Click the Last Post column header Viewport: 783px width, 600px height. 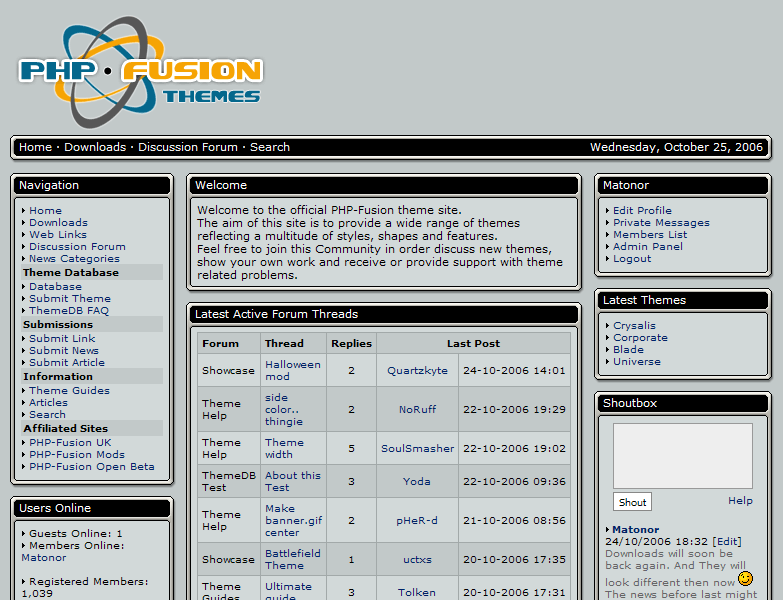[x=473, y=343]
